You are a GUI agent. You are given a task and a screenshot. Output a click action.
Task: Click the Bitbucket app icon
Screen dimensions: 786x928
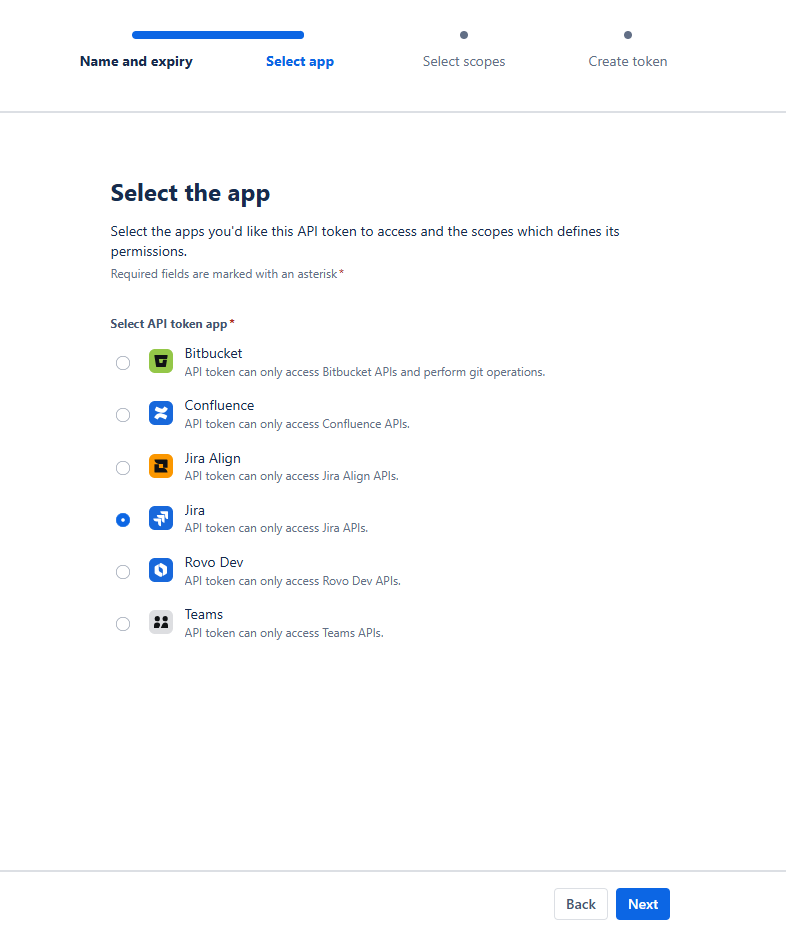(161, 362)
